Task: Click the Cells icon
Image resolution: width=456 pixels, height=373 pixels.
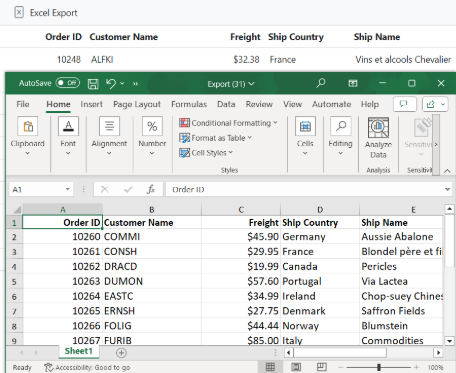Action: tap(305, 126)
